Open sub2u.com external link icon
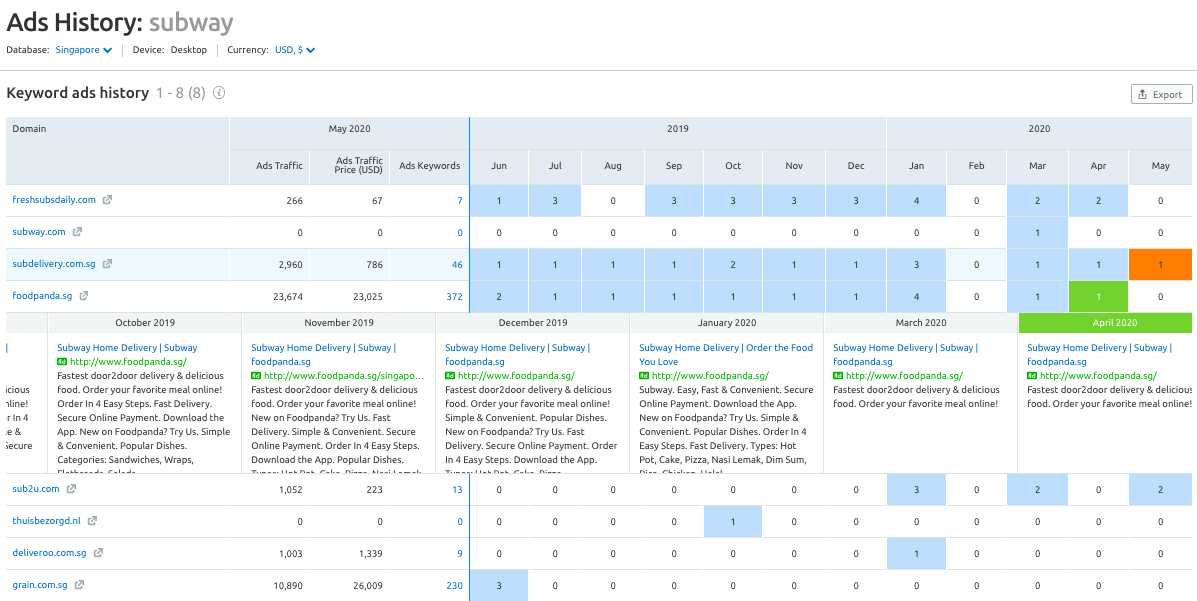This screenshot has width=1197, height=601. [71, 489]
